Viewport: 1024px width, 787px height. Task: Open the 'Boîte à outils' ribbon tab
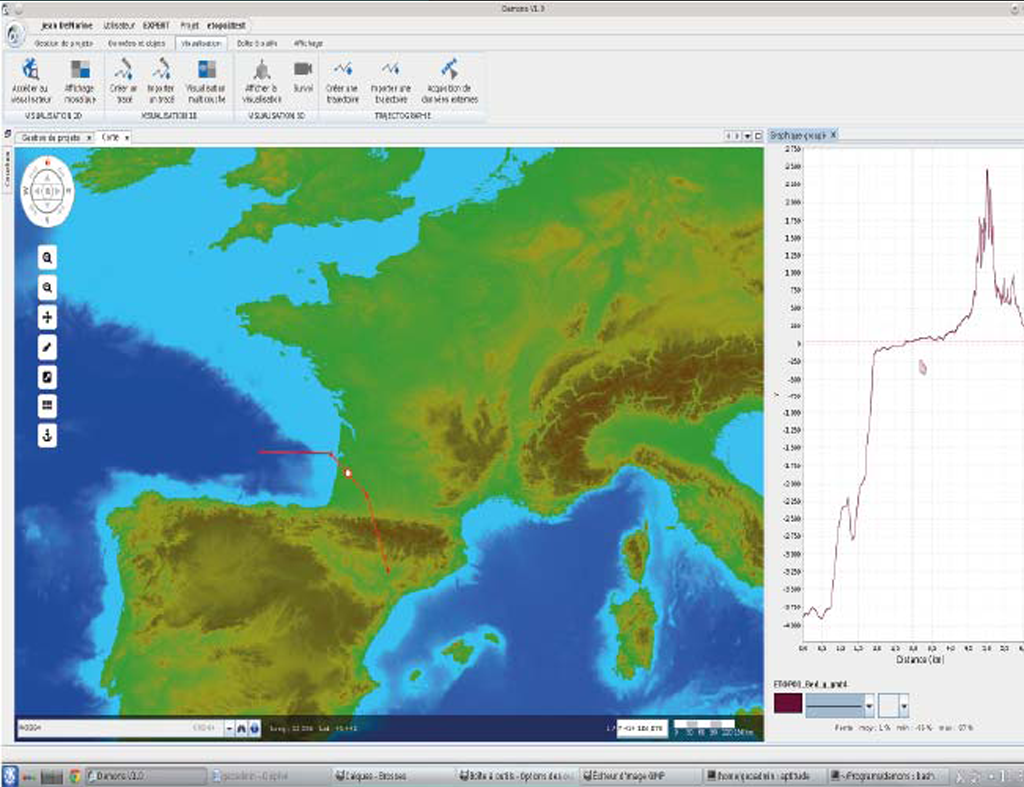coord(257,44)
